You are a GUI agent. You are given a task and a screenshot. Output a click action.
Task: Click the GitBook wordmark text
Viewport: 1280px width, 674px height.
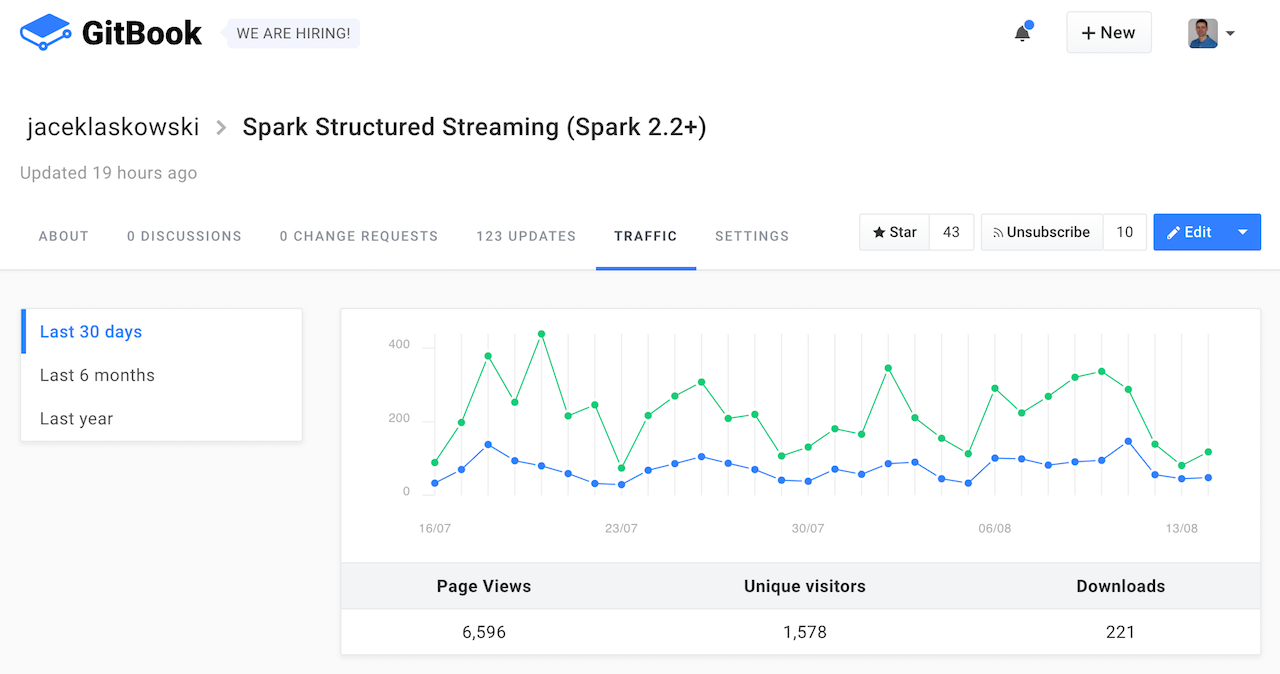coord(142,33)
